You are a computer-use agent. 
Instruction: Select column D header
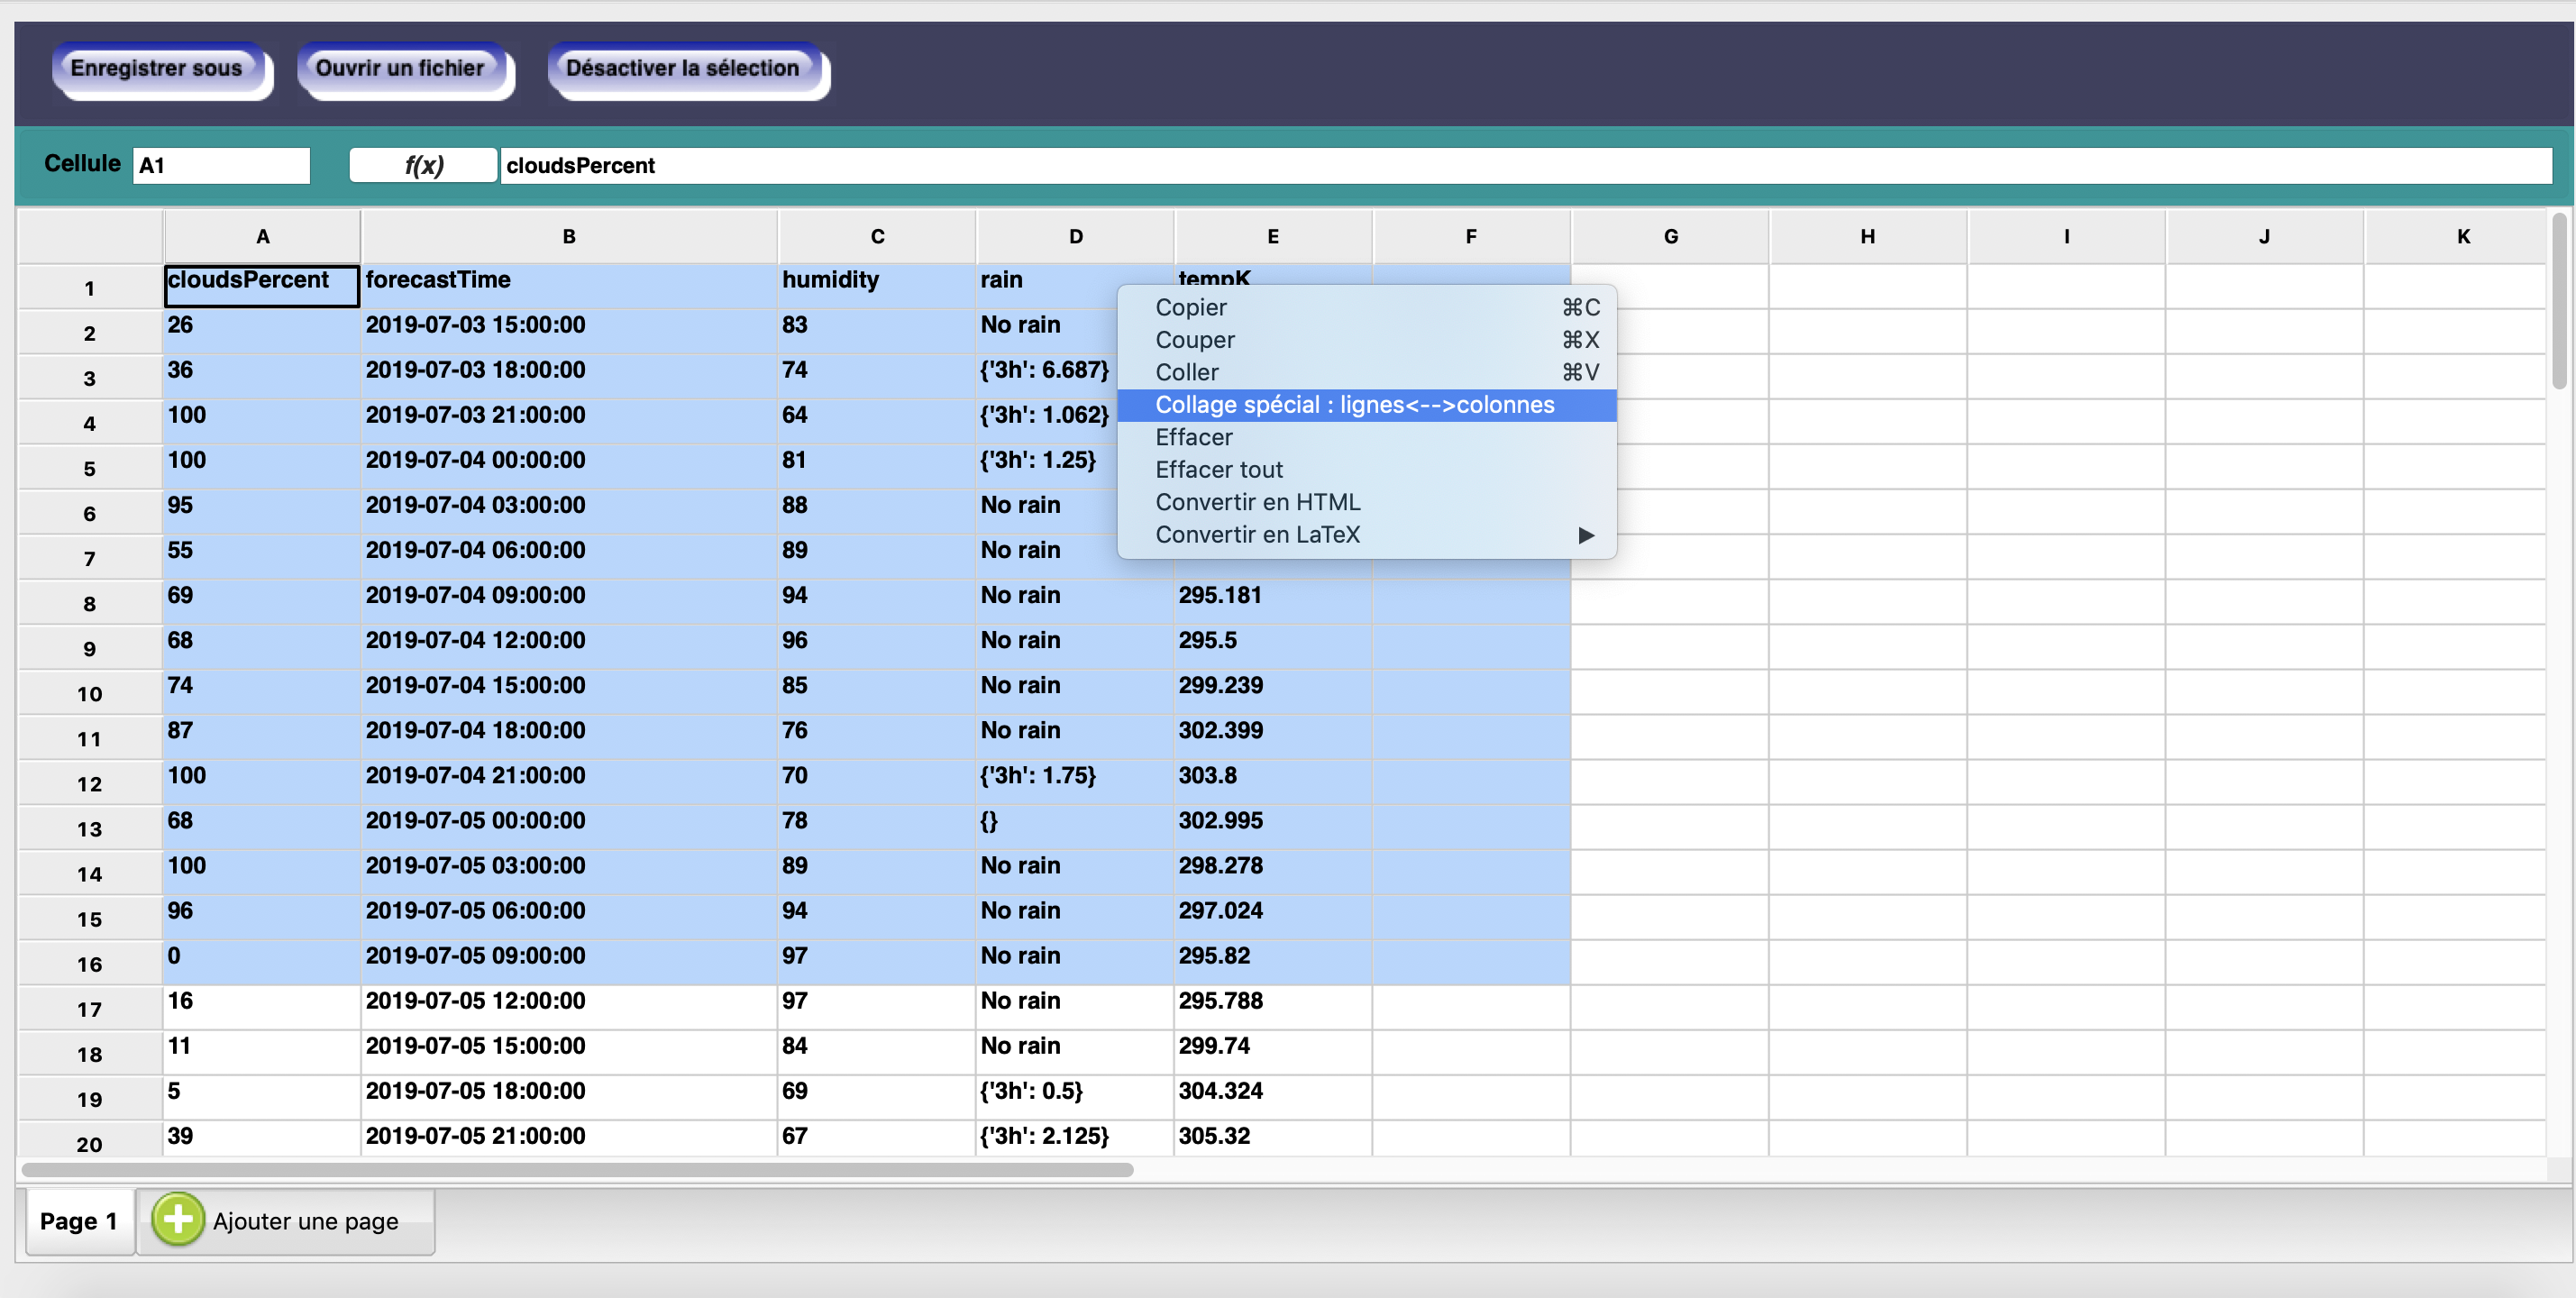click(1075, 237)
